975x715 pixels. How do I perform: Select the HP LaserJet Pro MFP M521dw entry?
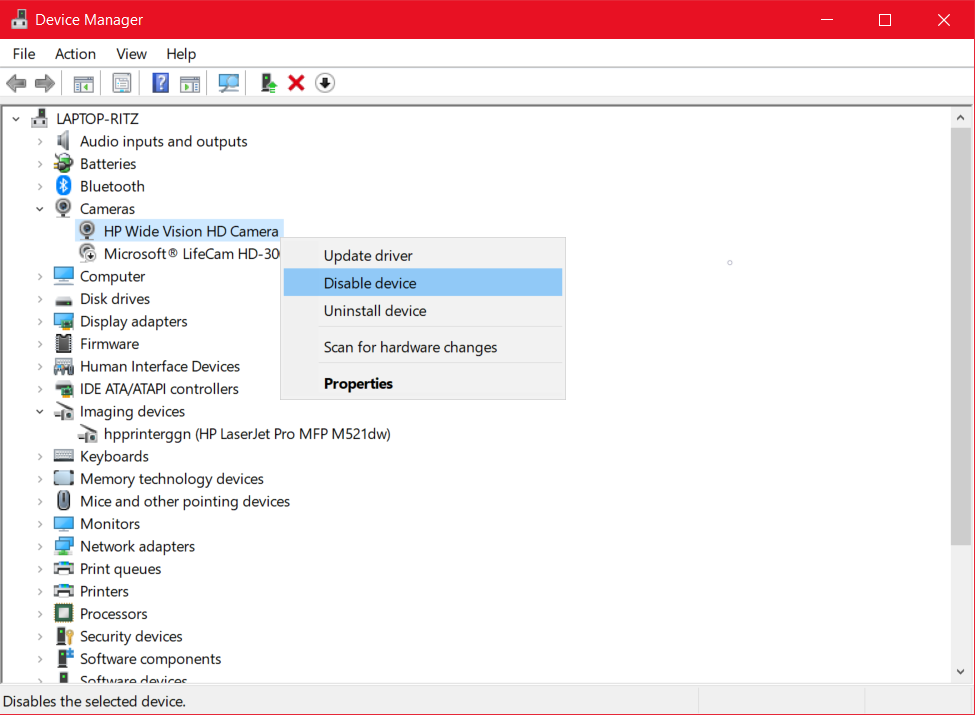(247, 434)
